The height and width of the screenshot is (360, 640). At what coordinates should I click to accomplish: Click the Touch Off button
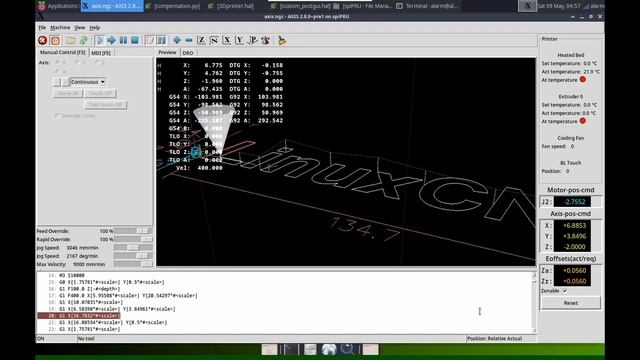(x=100, y=93)
